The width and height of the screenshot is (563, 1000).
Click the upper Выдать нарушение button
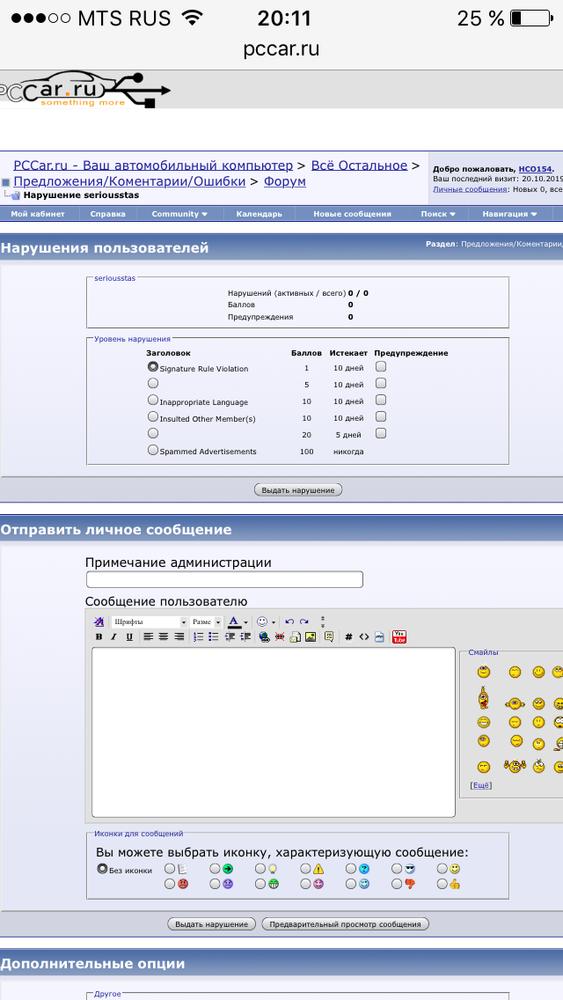[298, 490]
